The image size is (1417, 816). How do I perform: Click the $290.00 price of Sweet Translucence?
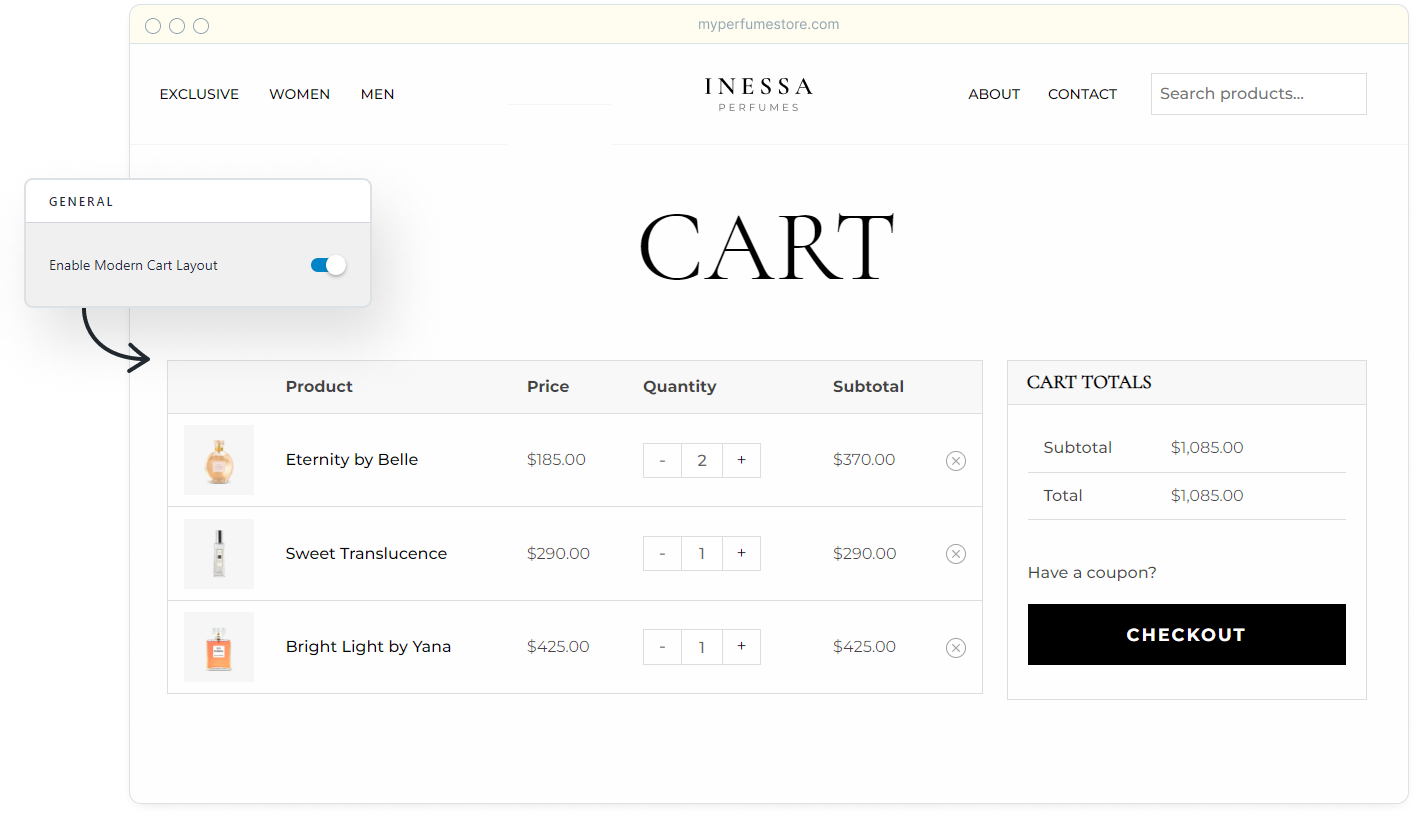[x=558, y=553]
